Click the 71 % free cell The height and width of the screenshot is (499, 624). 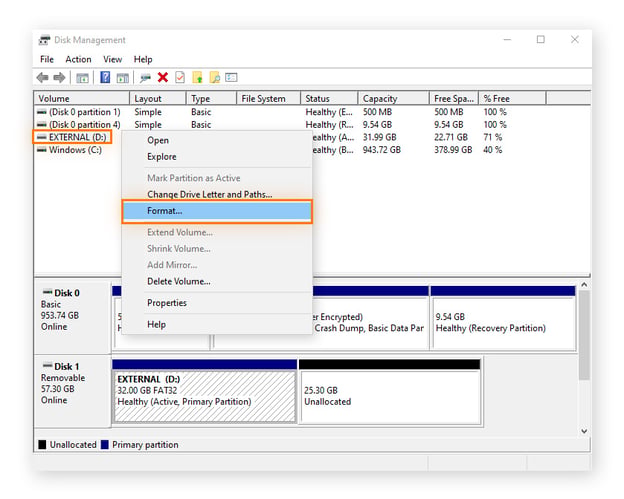493,137
